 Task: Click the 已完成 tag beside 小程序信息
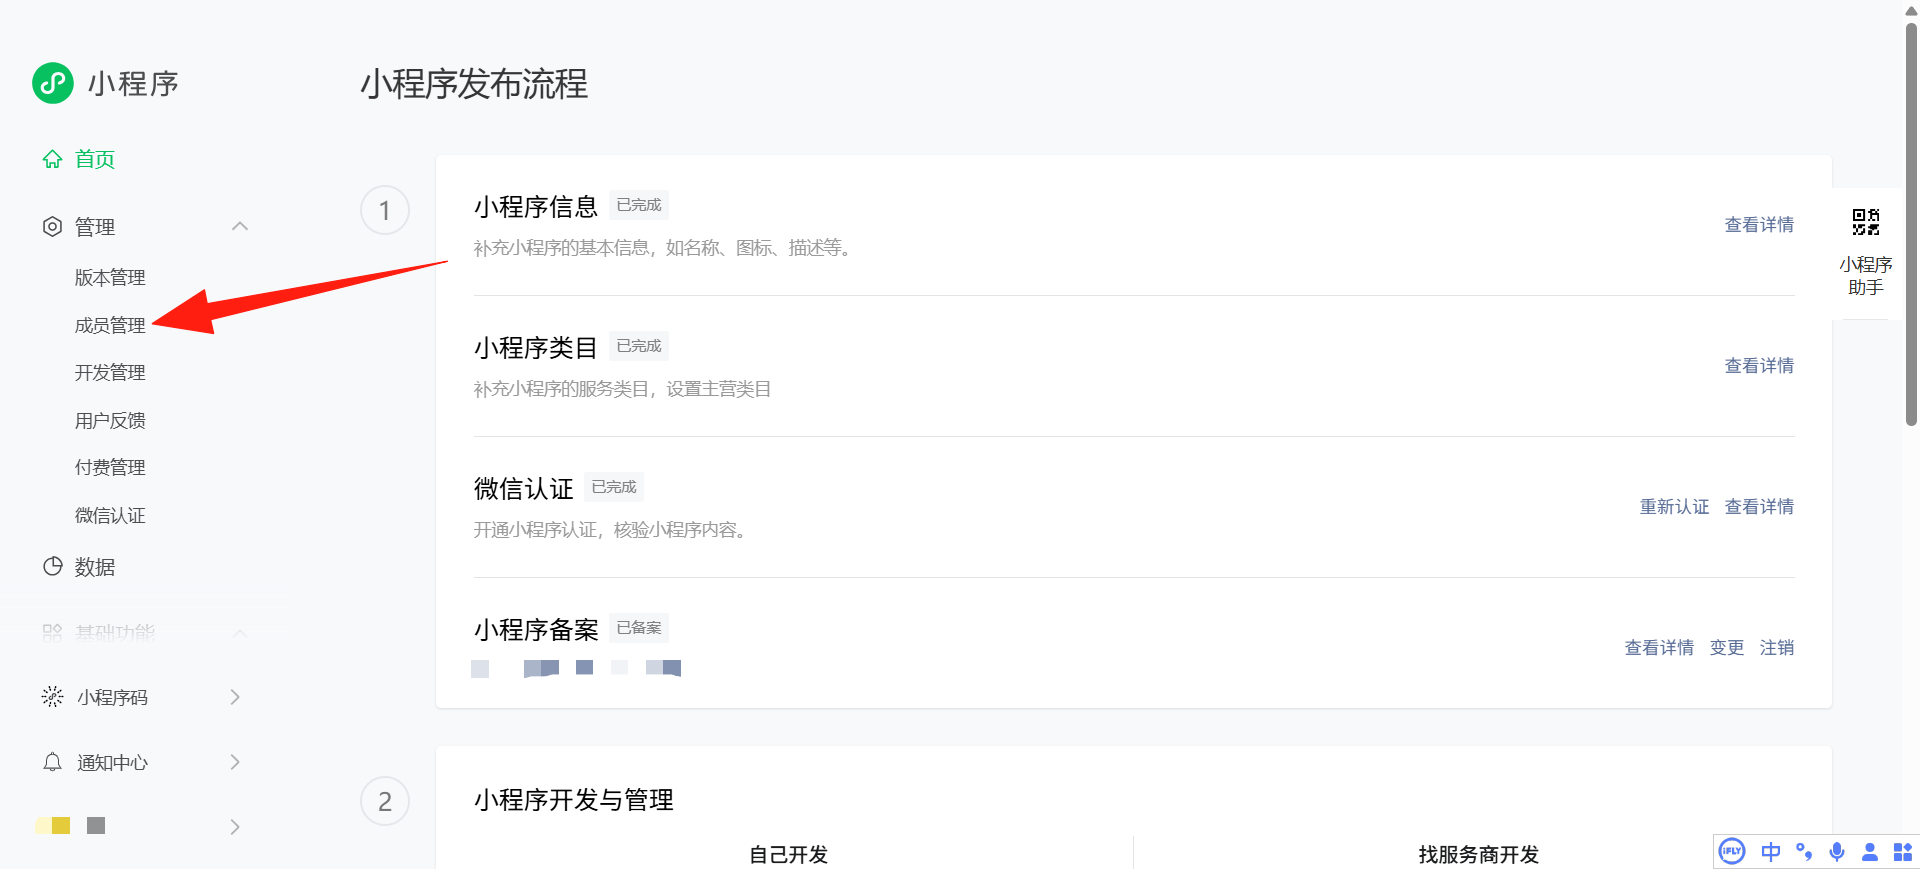point(639,205)
